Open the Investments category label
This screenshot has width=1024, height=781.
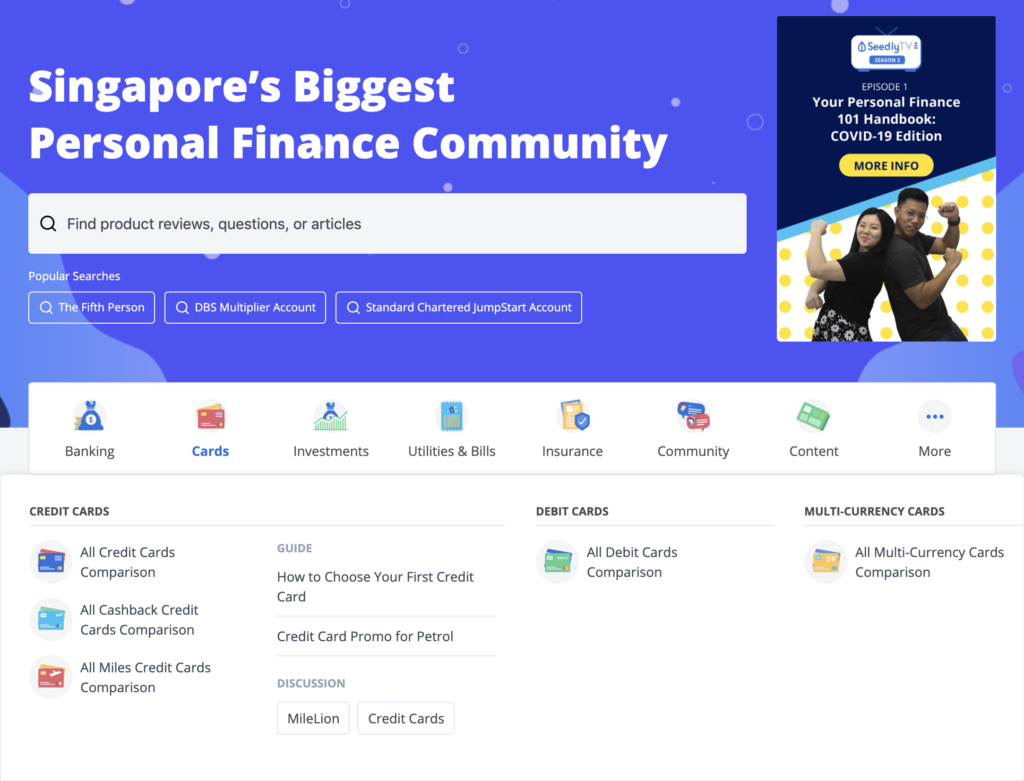click(330, 451)
